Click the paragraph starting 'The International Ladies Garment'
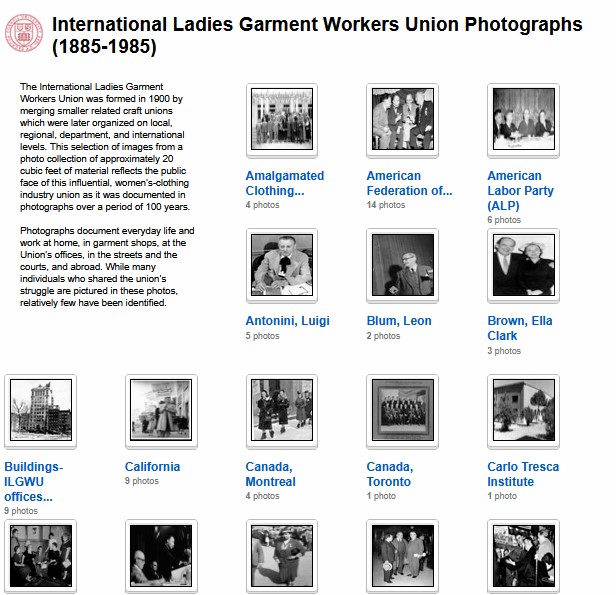Viewport: 616px width, 595px height. [105, 147]
